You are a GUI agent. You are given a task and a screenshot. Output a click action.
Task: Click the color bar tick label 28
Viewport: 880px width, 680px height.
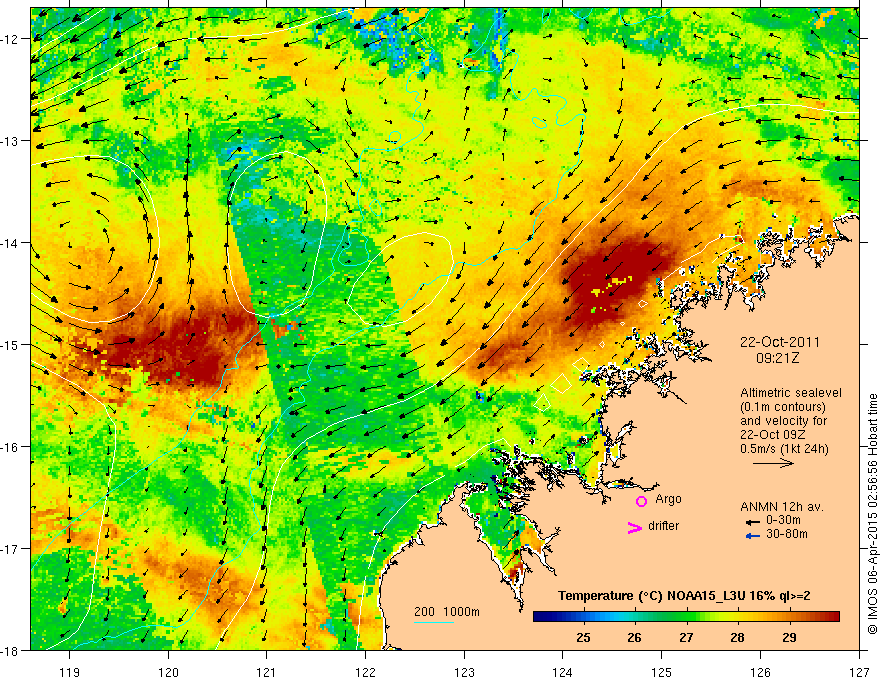(x=737, y=637)
